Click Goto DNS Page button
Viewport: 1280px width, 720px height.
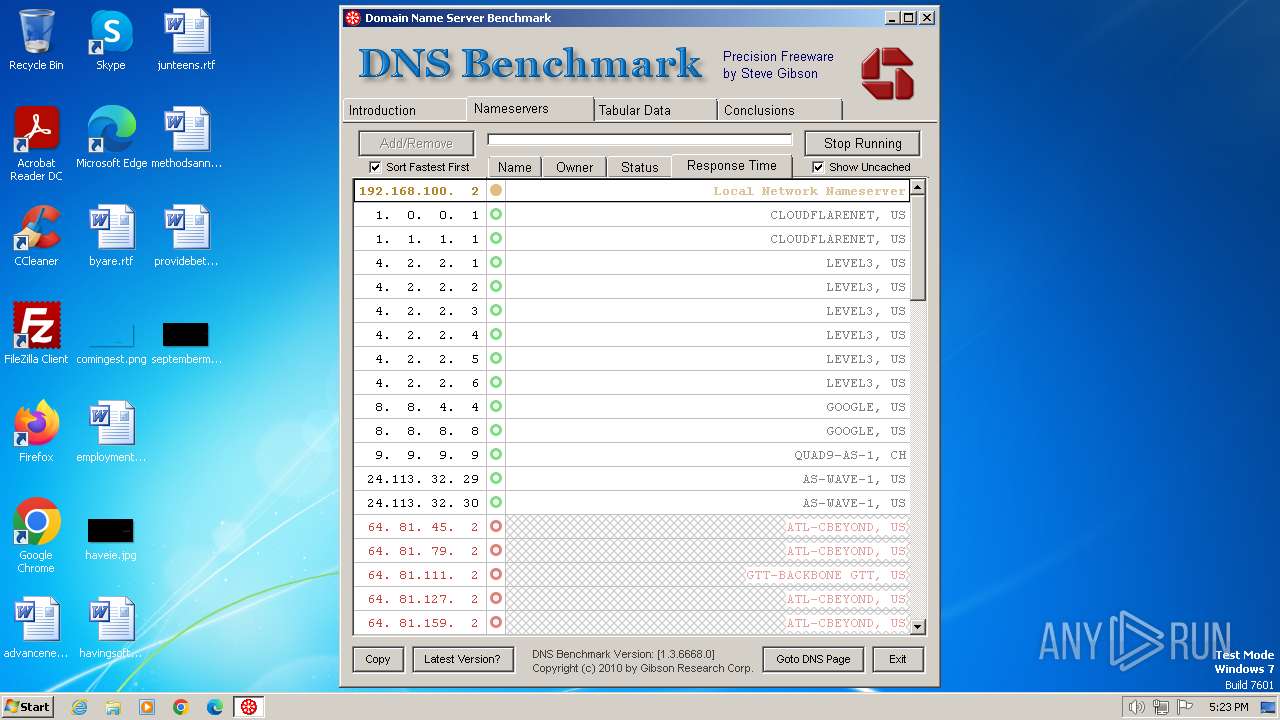pyautogui.click(x=813, y=659)
